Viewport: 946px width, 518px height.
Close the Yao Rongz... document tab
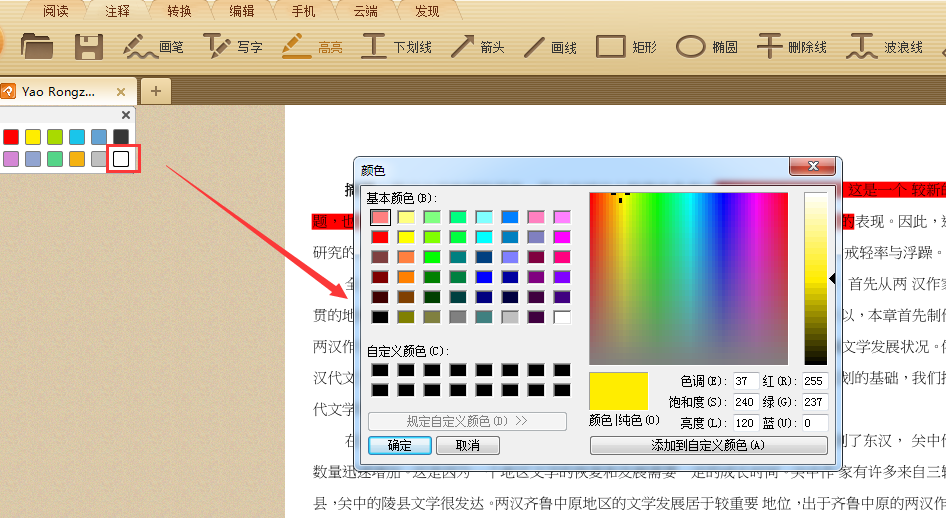click(x=121, y=92)
